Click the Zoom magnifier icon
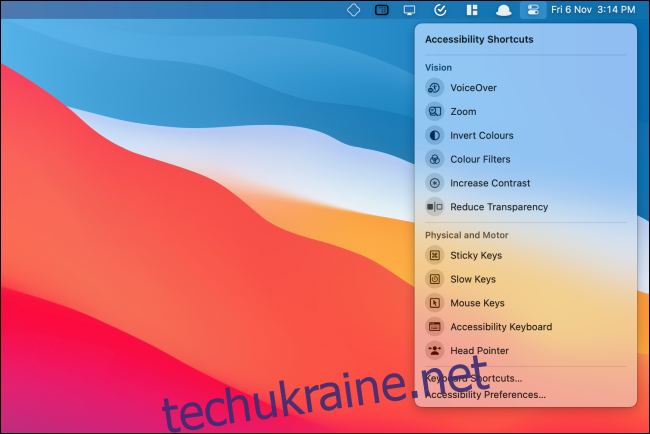Screen dimensions: 650x434 434,112
